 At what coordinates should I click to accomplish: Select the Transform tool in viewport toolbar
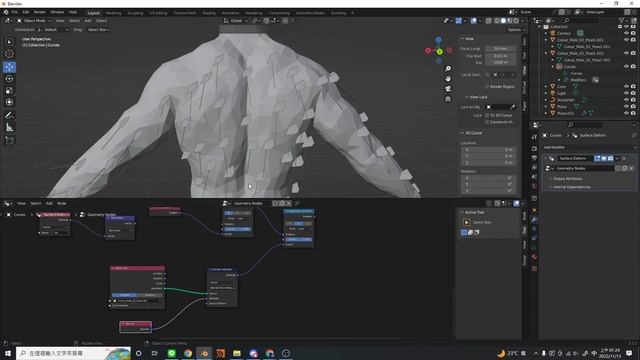click(x=9, y=102)
